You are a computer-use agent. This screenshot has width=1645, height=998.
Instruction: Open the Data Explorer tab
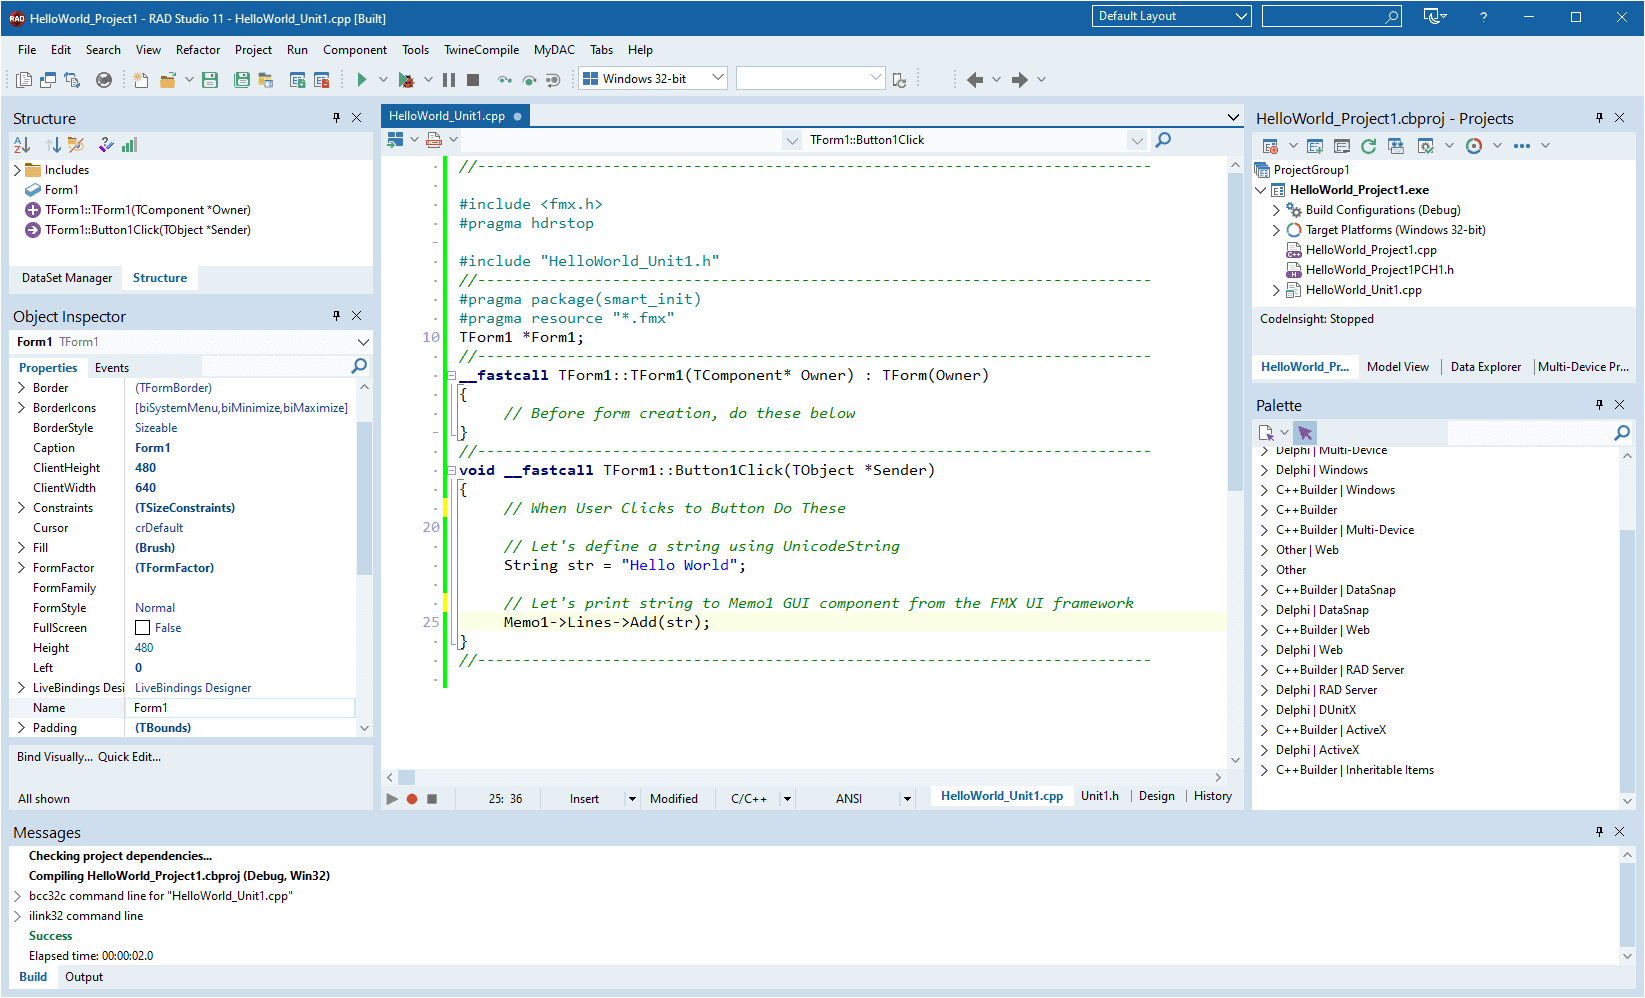1486,367
